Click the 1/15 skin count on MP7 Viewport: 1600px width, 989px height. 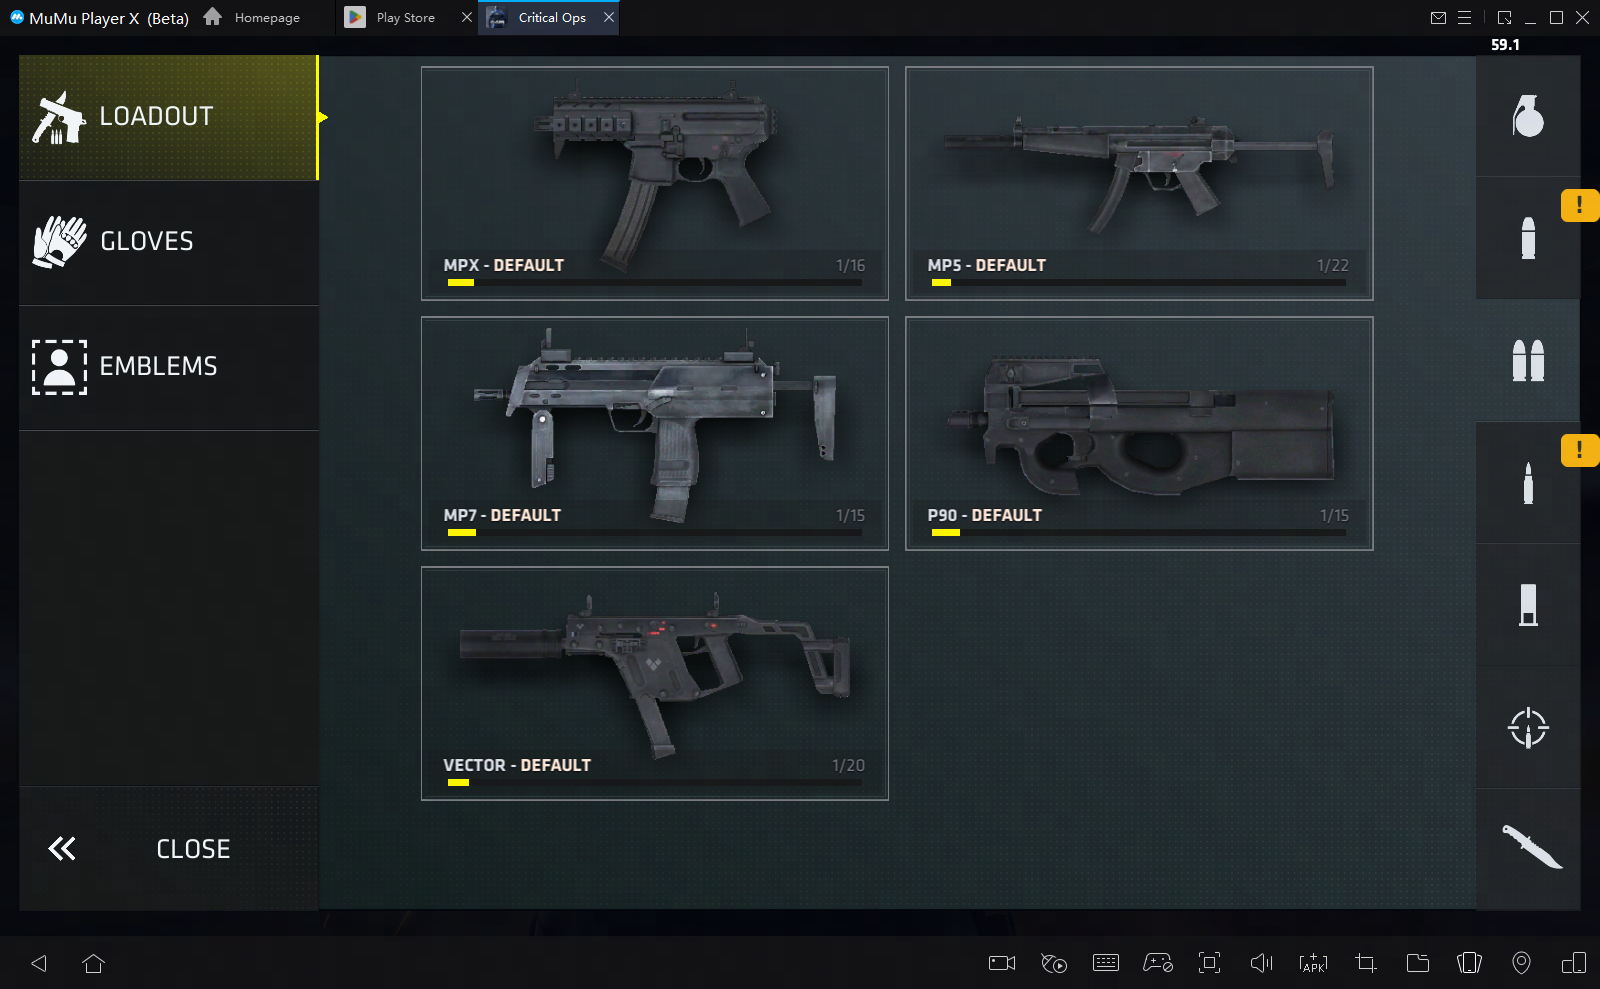[850, 516]
